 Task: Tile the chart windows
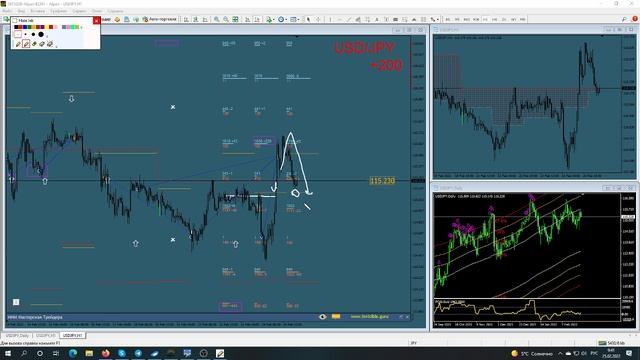pyautogui.click(x=236, y=19)
